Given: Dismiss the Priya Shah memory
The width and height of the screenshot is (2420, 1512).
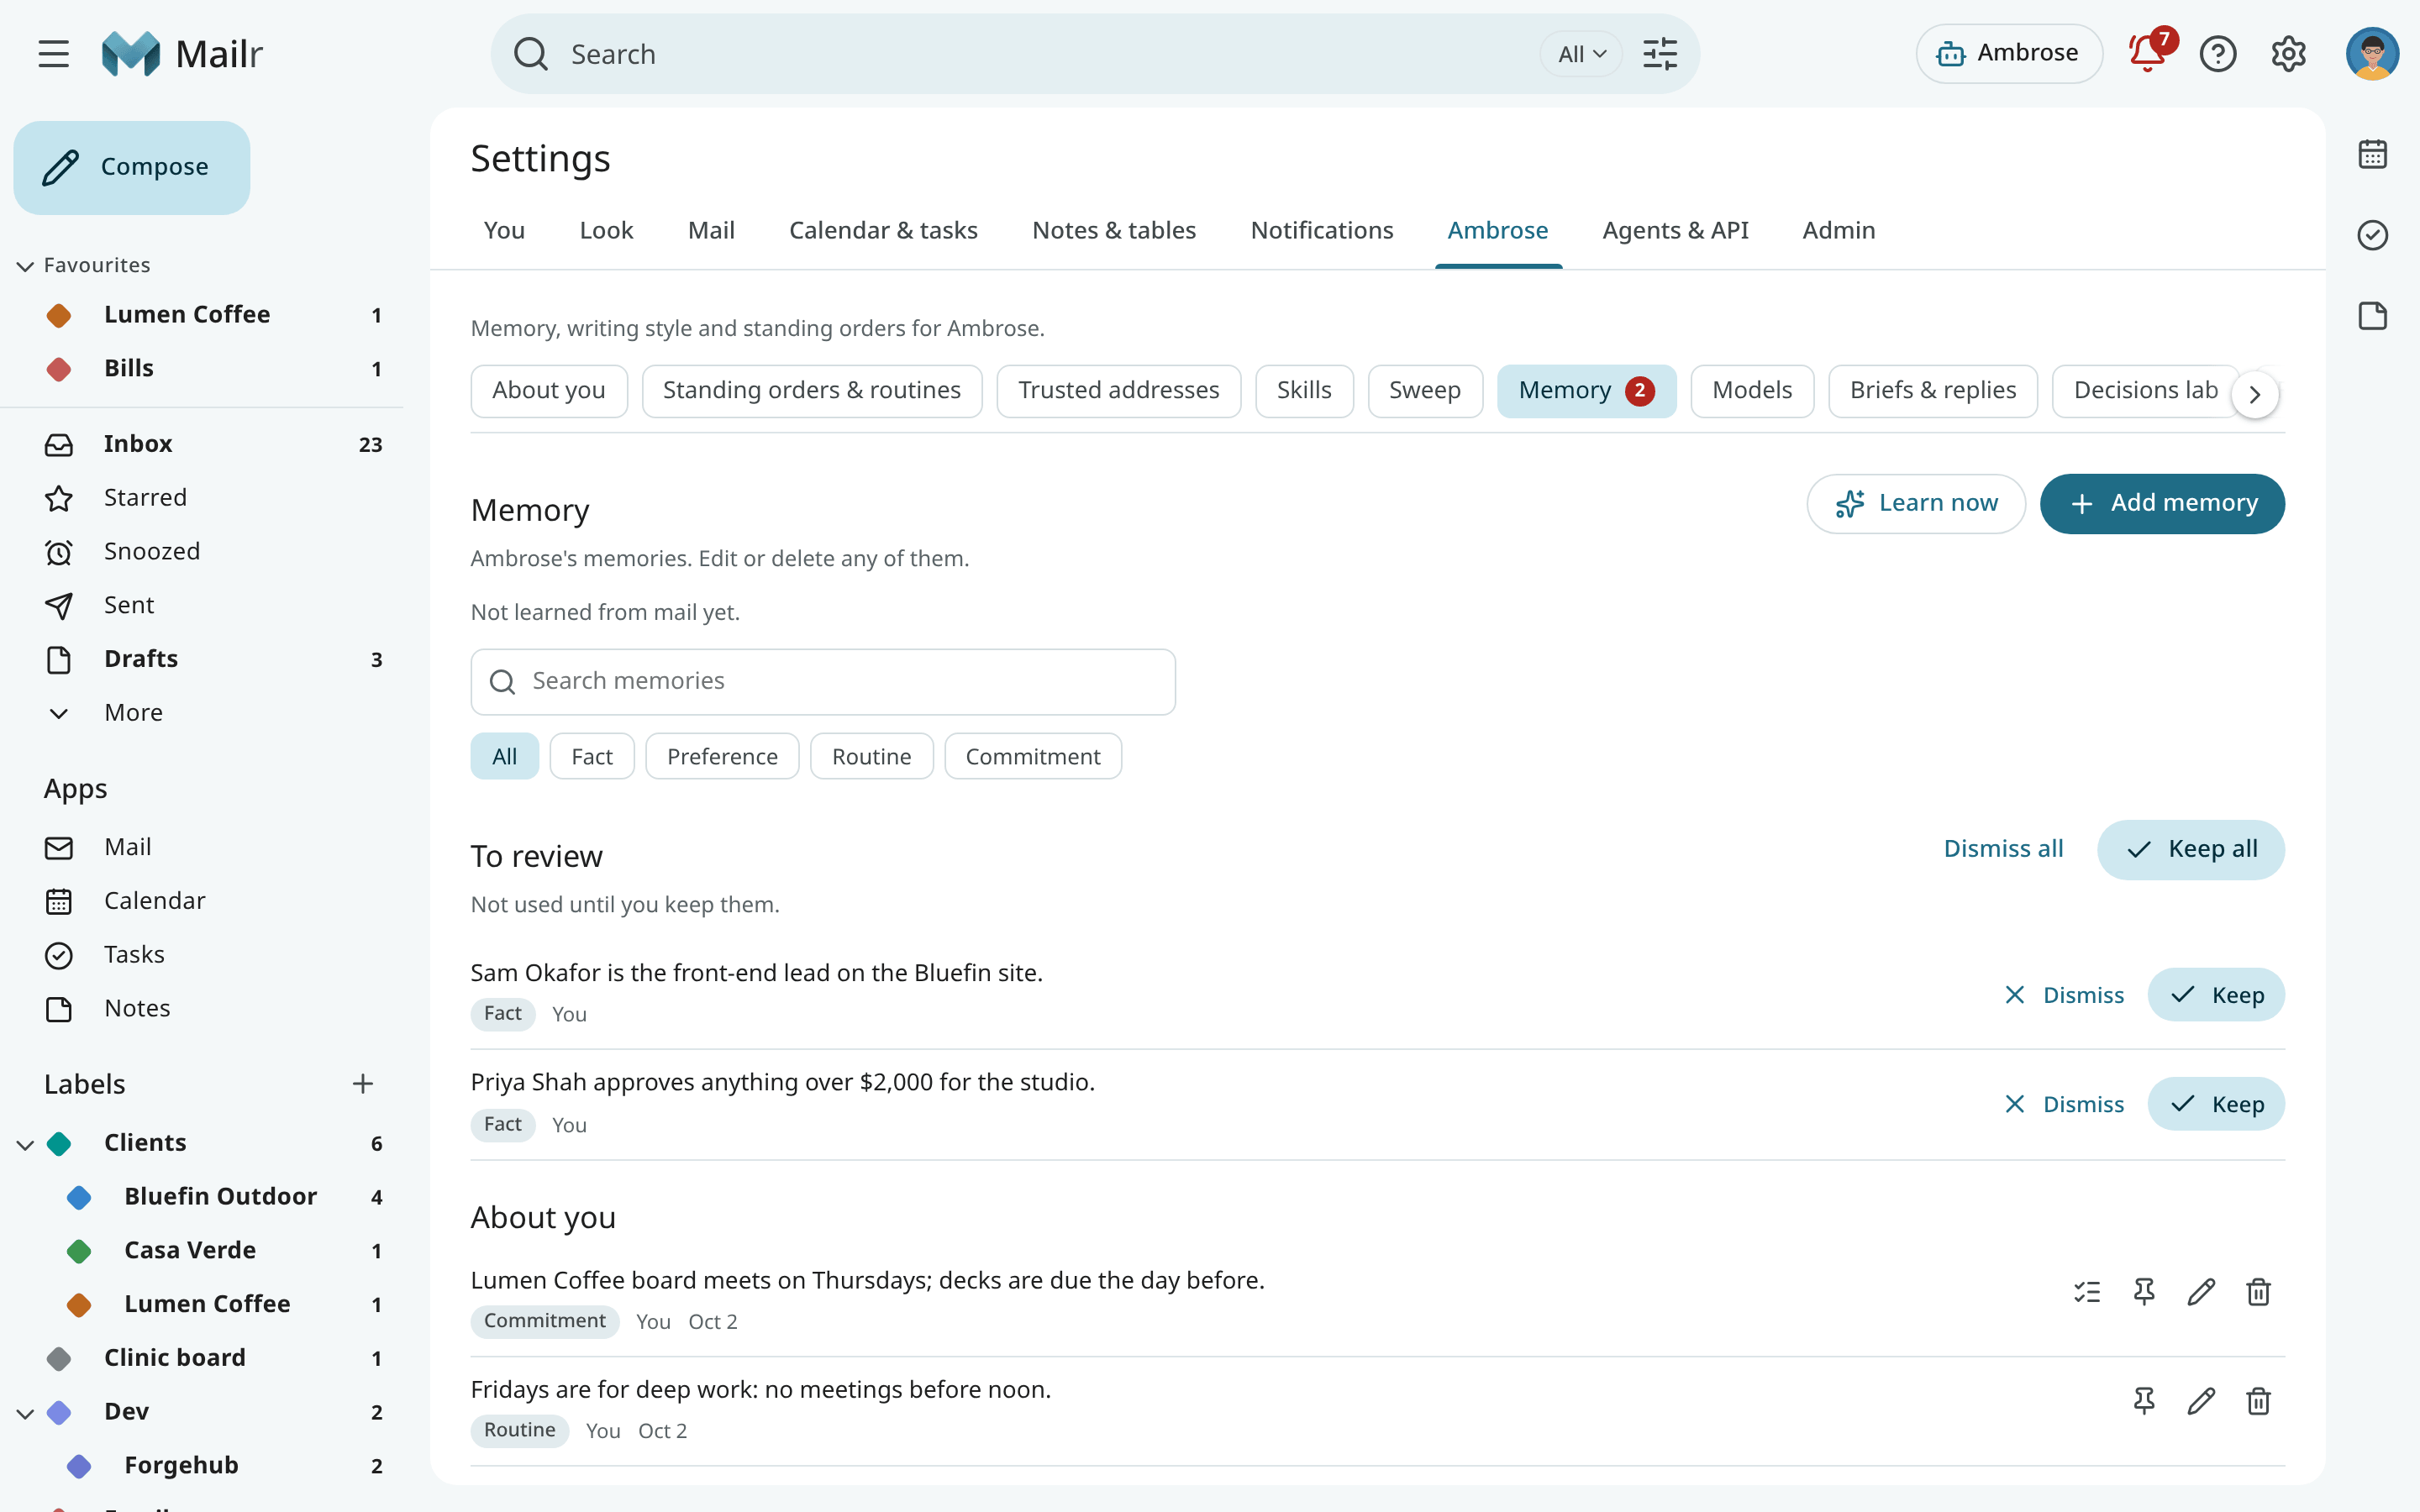Looking at the screenshot, I should (x=2064, y=1104).
